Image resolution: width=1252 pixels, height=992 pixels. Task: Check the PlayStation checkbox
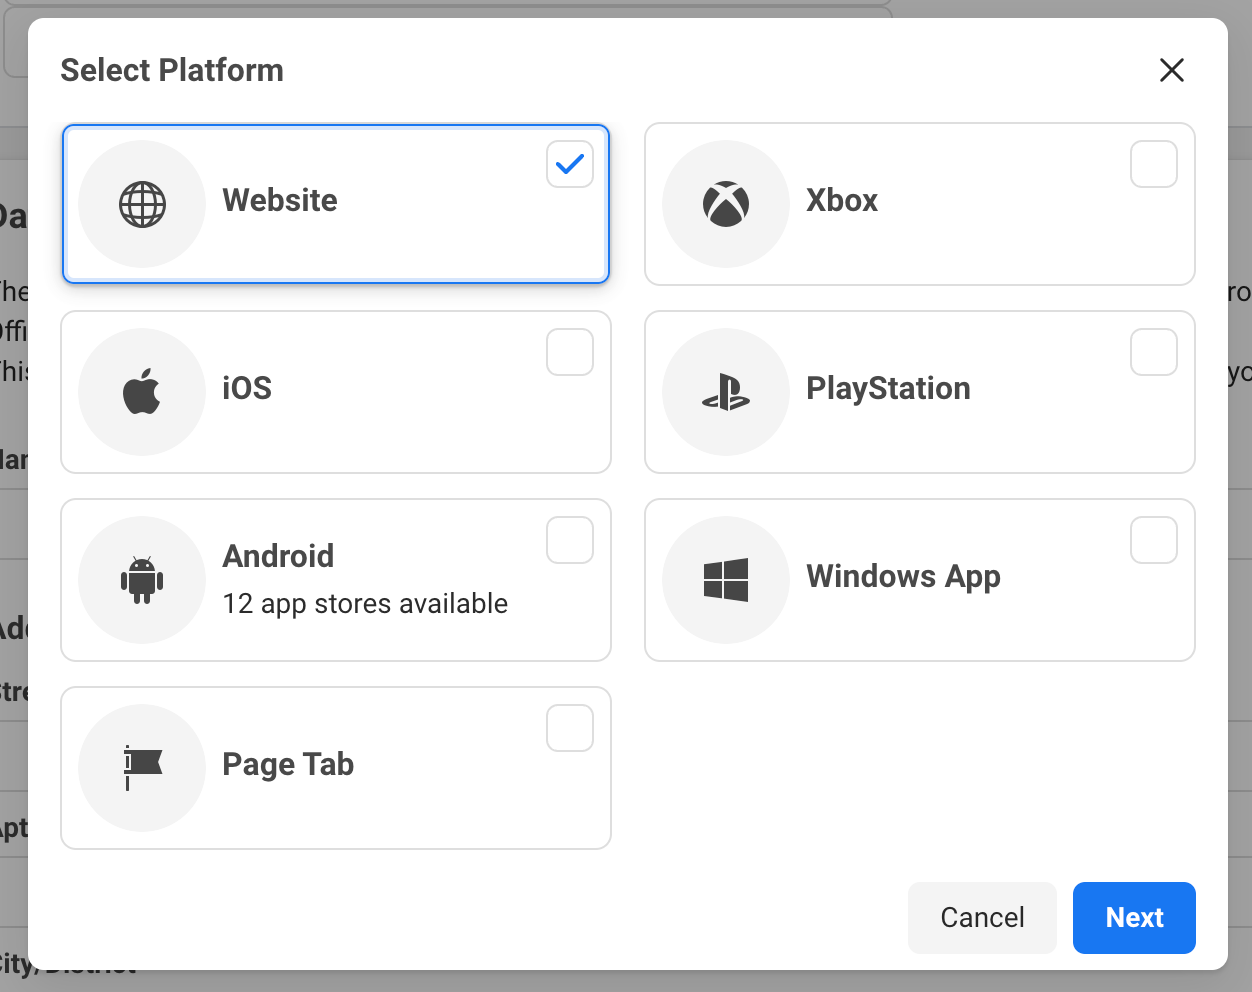pyautogui.click(x=1153, y=352)
